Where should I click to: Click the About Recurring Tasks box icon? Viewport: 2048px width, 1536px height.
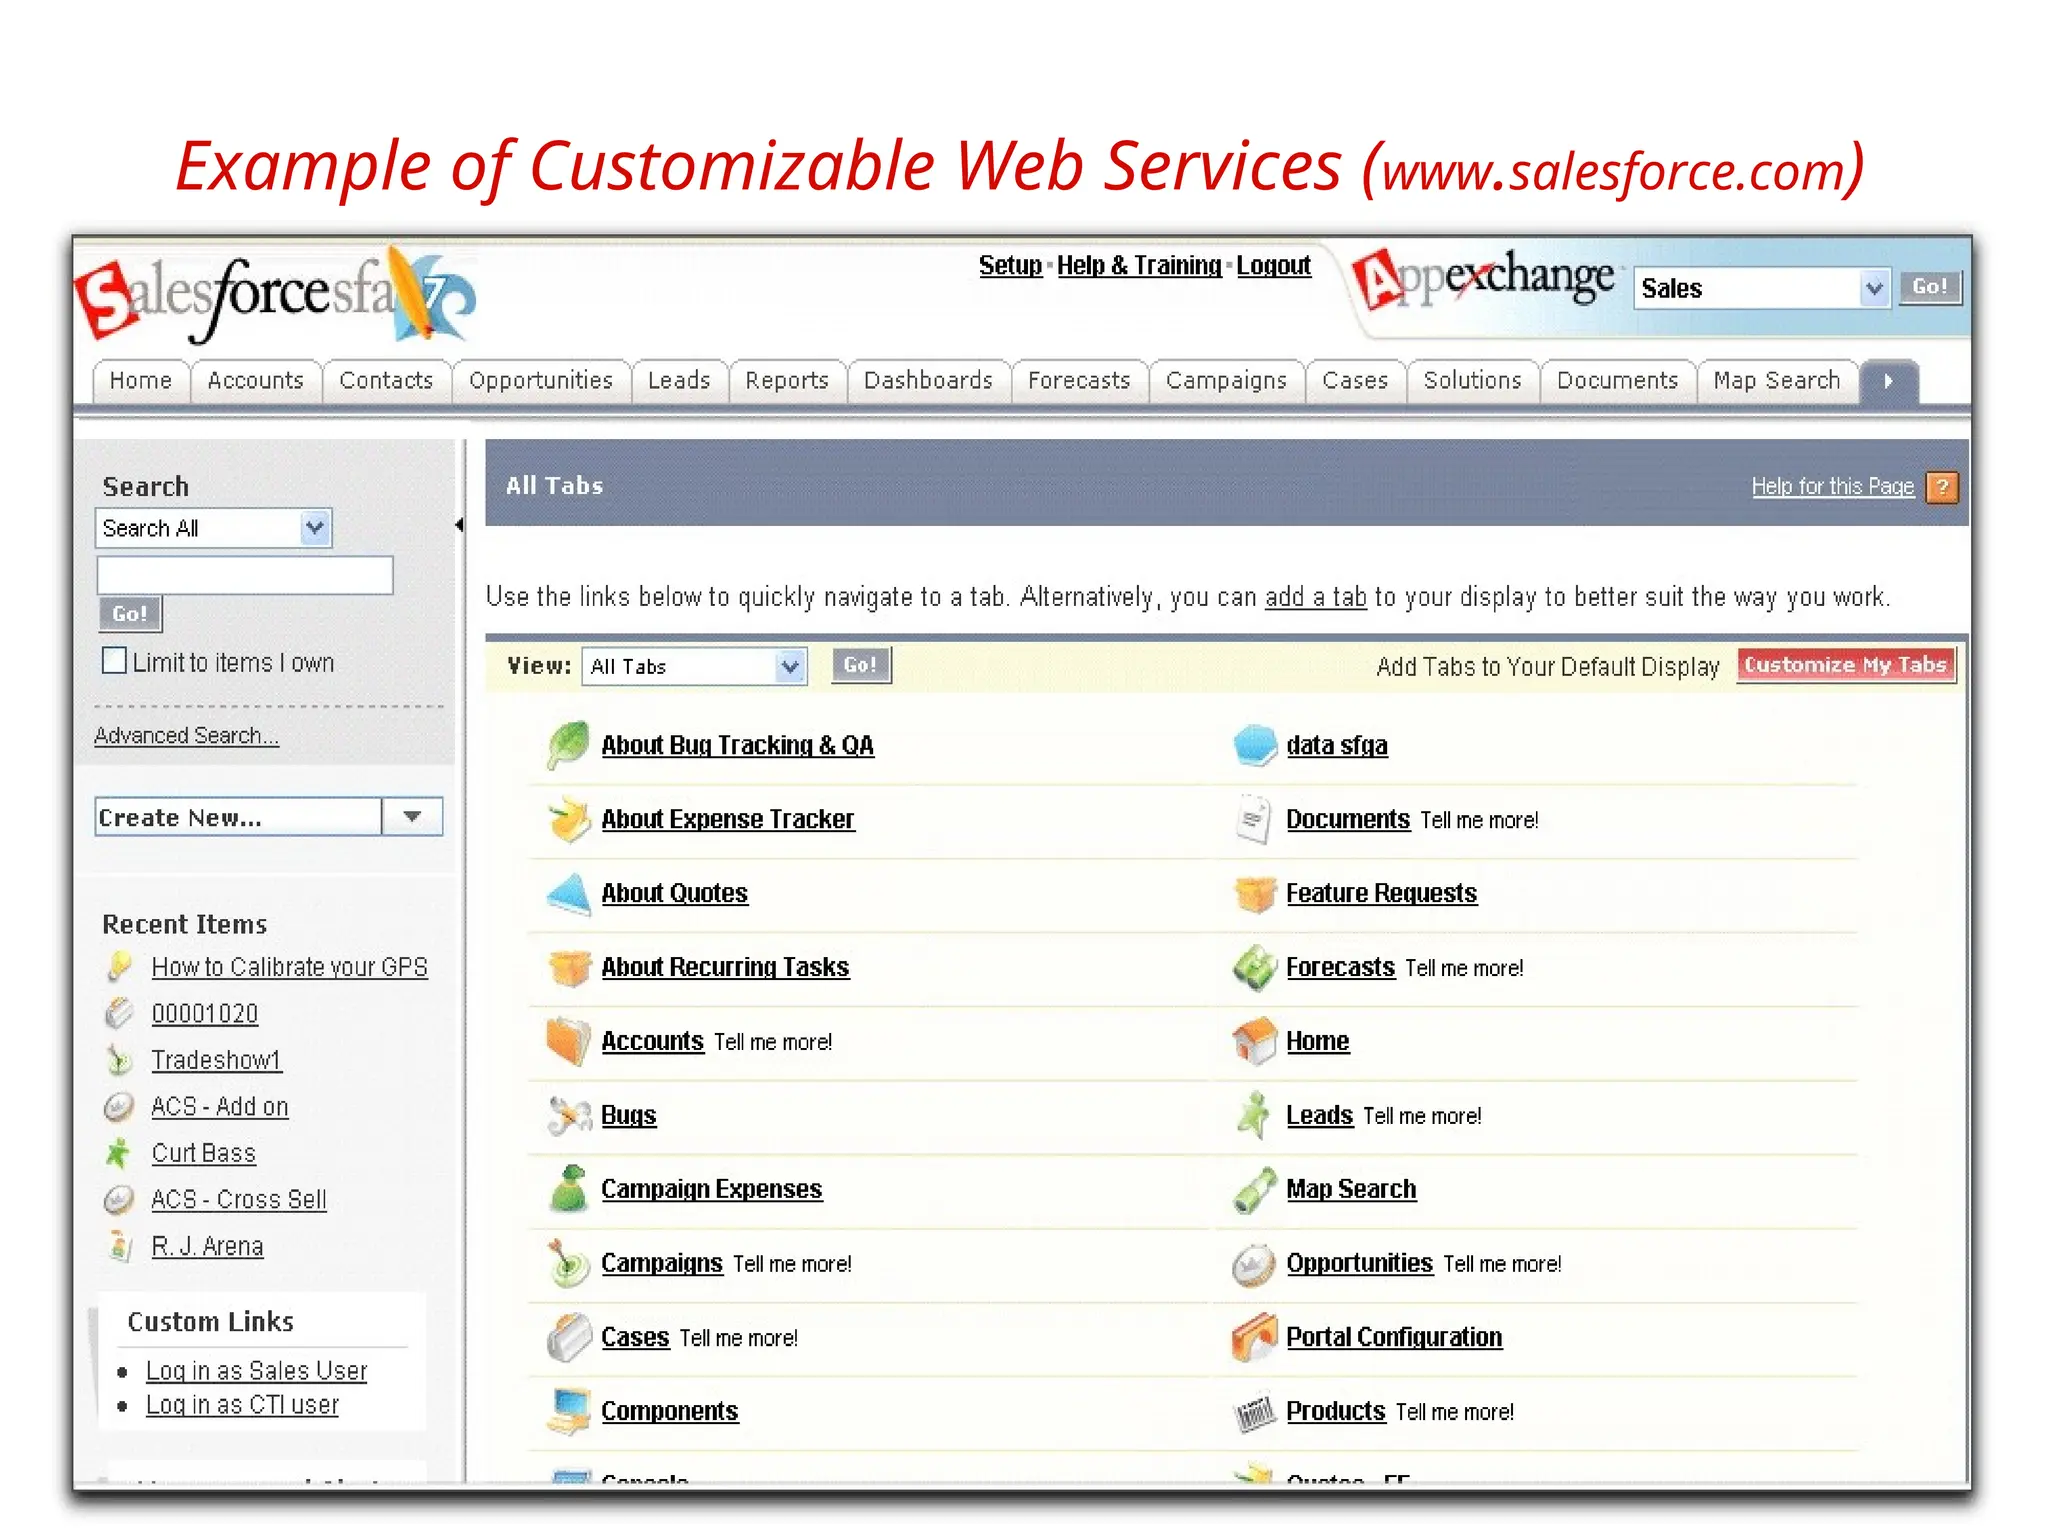pyautogui.click(x=569, y=968)
